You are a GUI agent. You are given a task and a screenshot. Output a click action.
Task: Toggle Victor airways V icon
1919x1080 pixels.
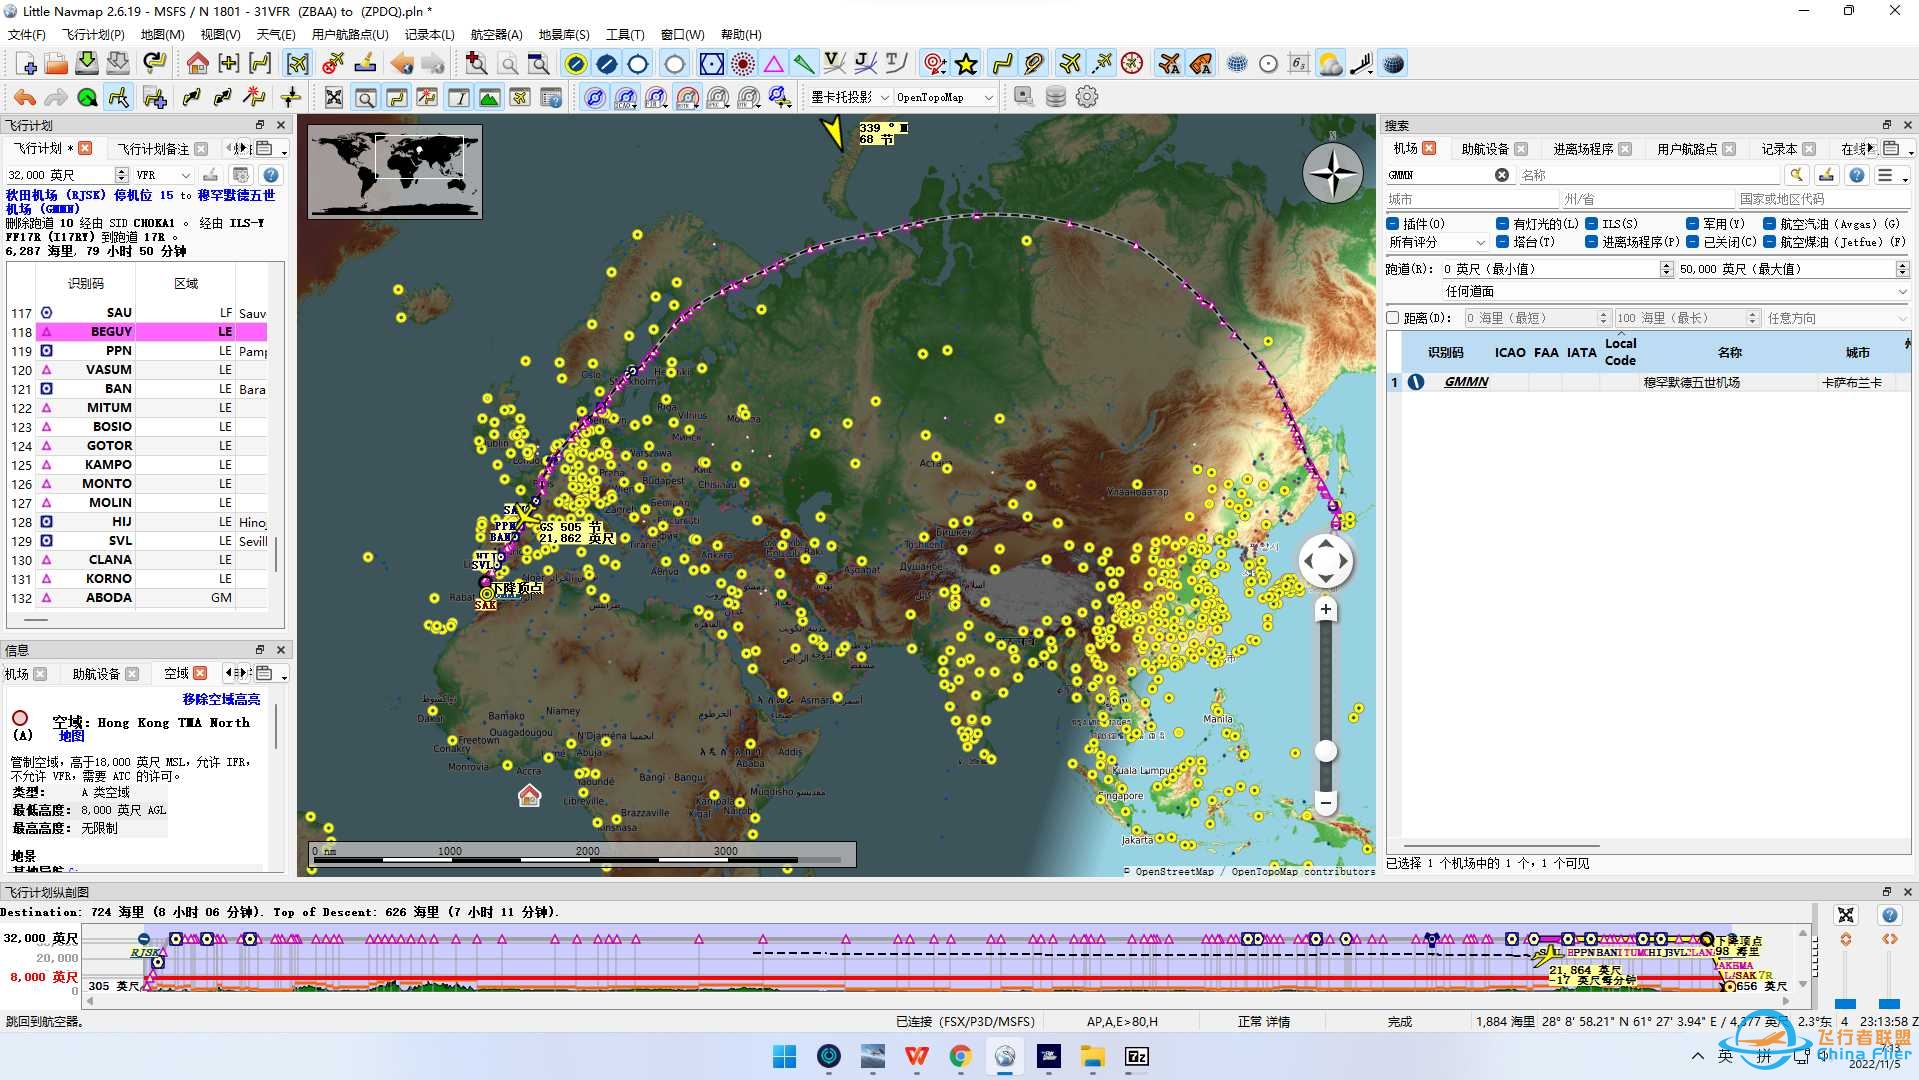(x=834, y=64)
